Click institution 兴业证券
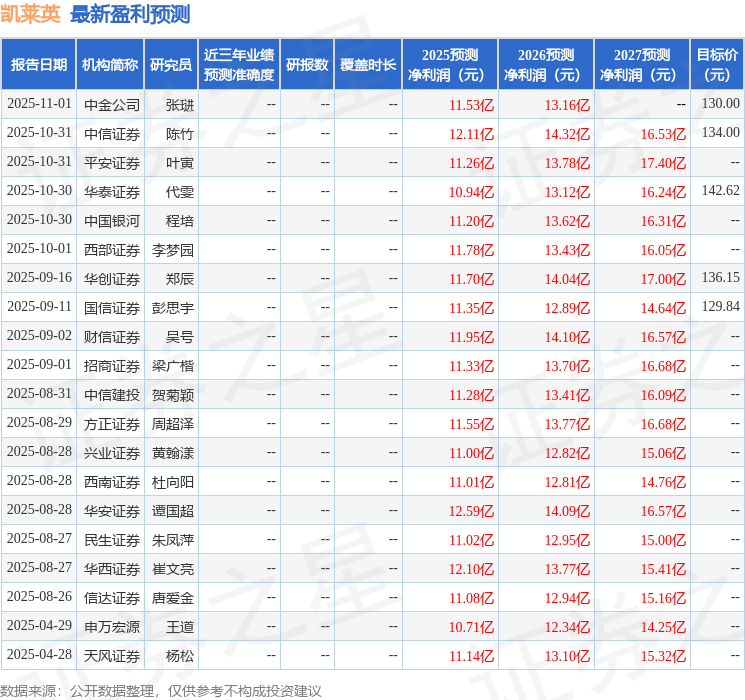Screen dimensions: 745x700 coord(112,452)
